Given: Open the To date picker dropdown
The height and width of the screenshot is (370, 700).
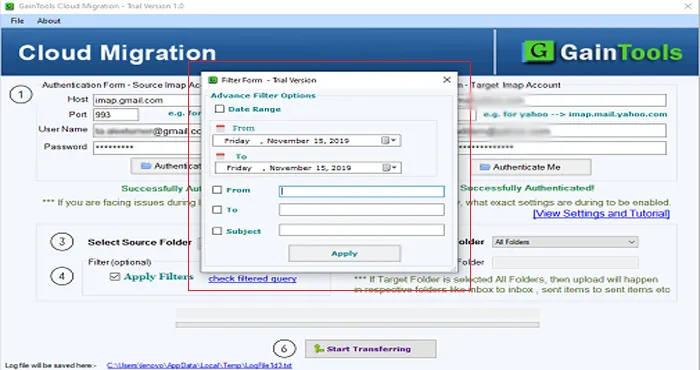Looking at the screenshot, I should click(x=391, y=168).
